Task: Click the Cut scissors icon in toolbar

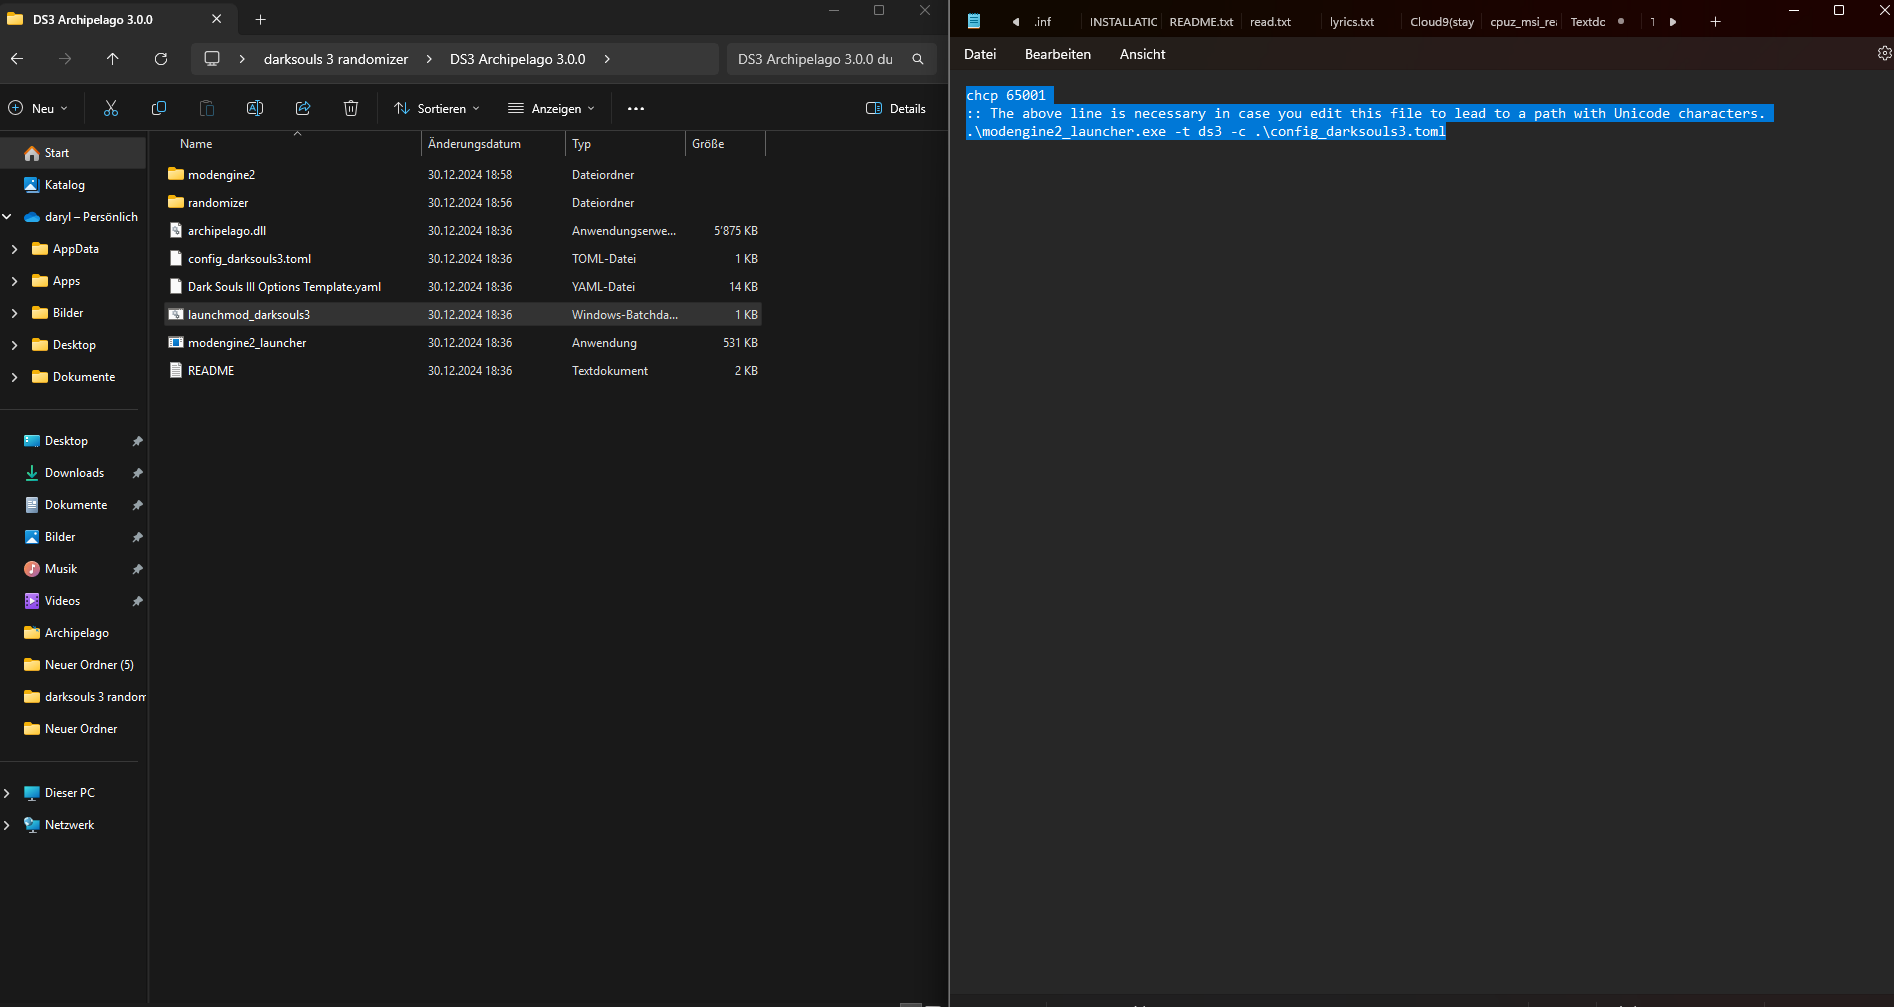Action: coord(111,108)
